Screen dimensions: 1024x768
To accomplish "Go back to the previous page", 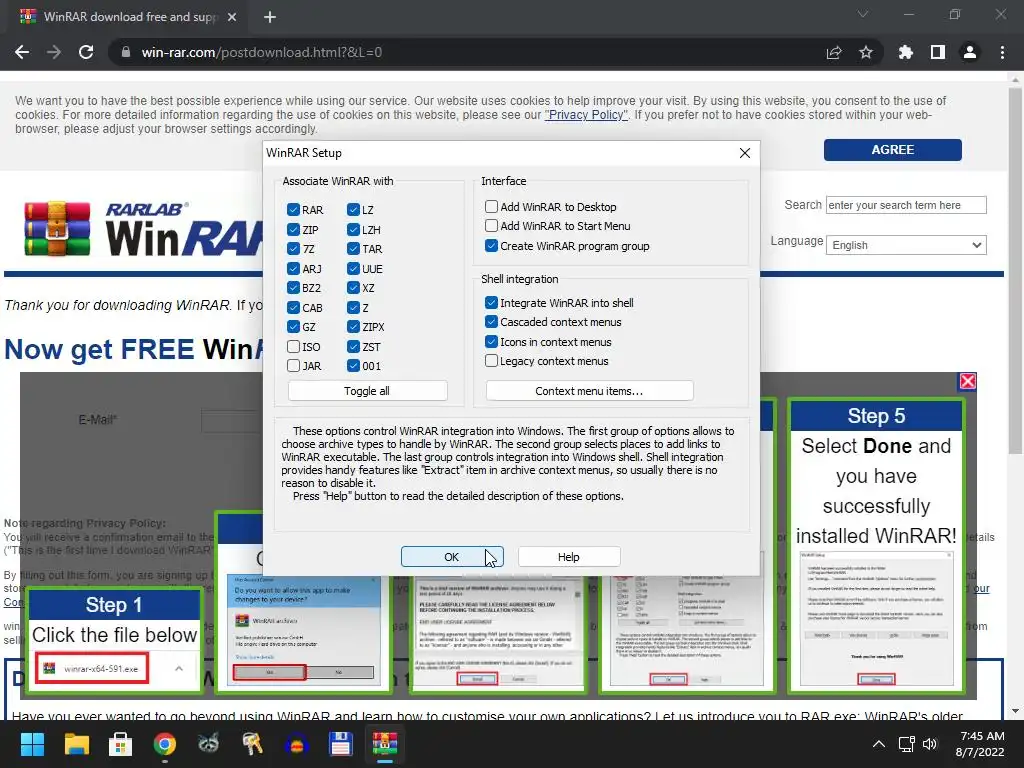I will (x=22, y=52).
